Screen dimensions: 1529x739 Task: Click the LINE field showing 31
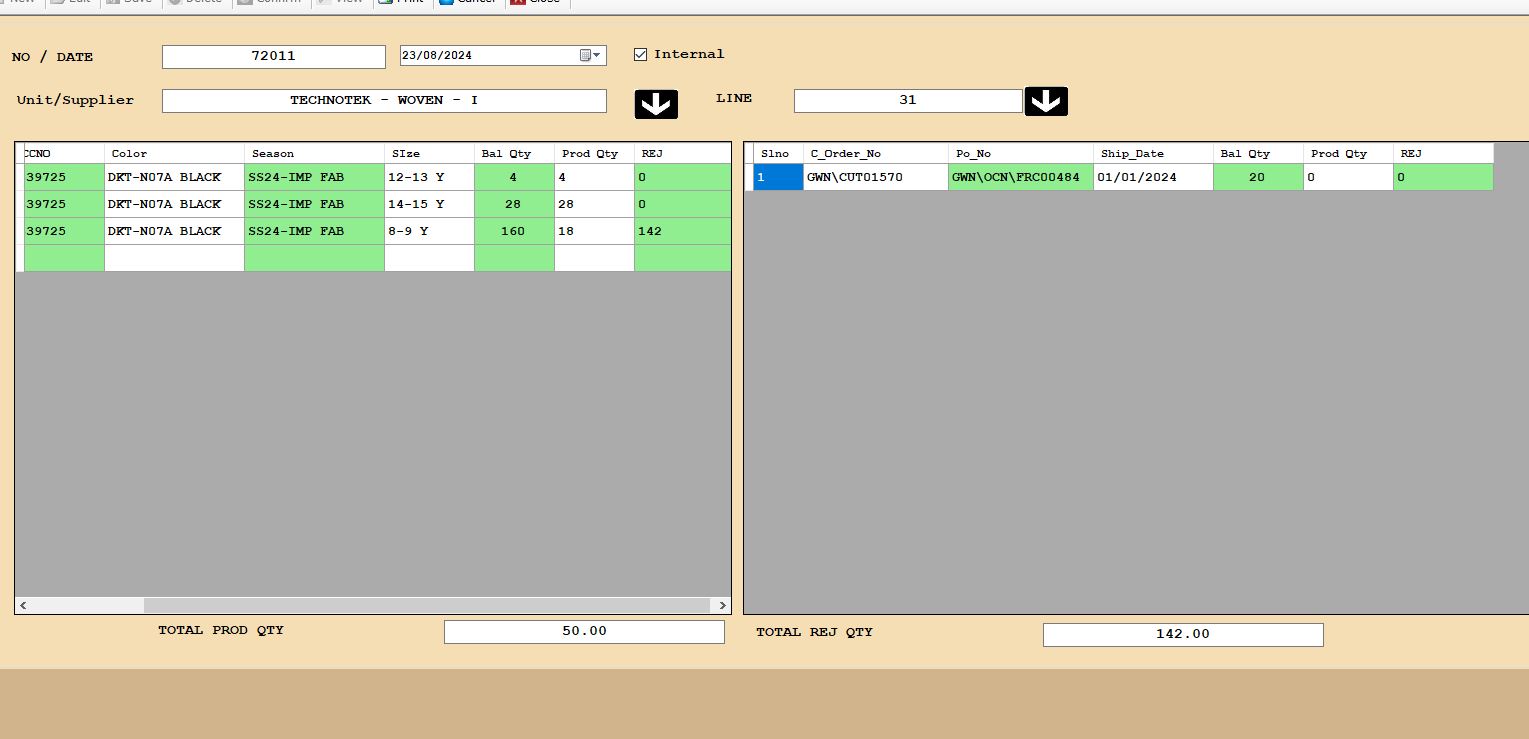pos(907,101)
